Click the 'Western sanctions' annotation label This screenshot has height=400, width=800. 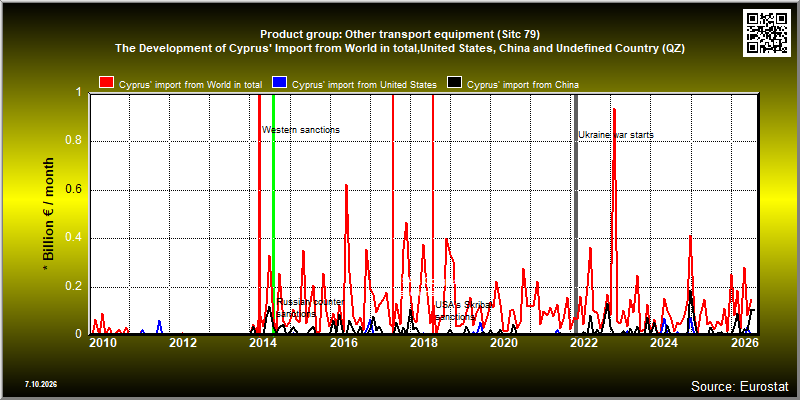click(x=301, y=130)
